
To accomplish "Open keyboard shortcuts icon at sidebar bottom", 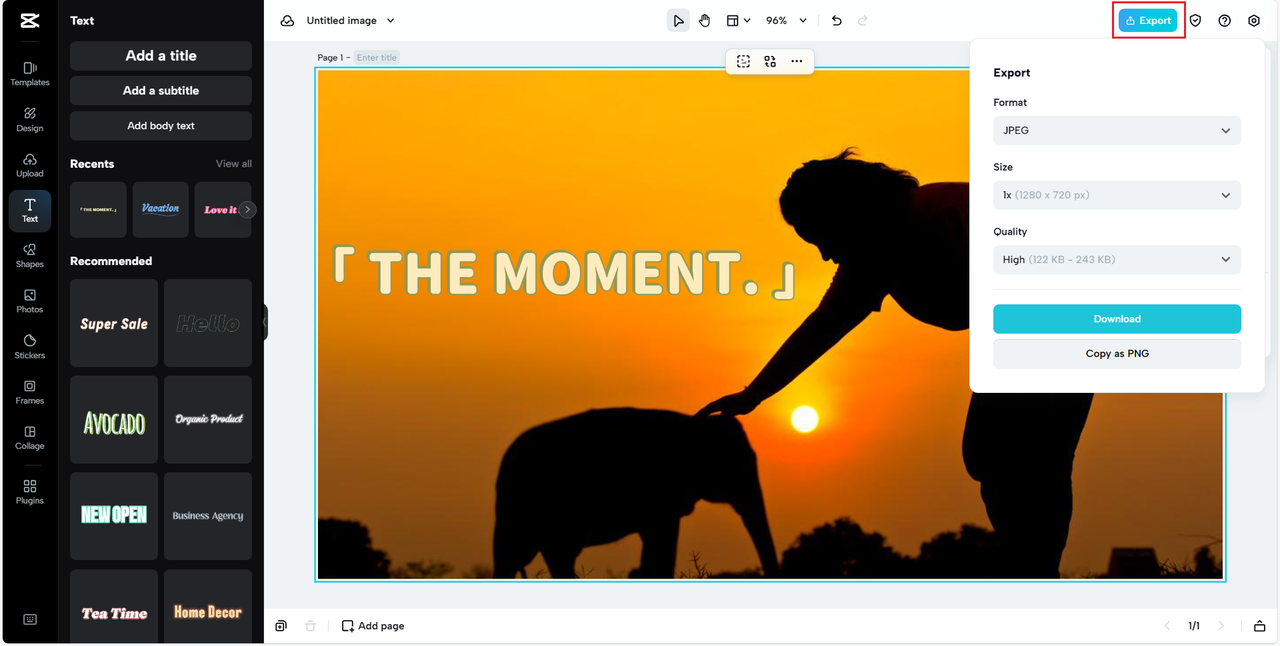I will click(30, 619).
